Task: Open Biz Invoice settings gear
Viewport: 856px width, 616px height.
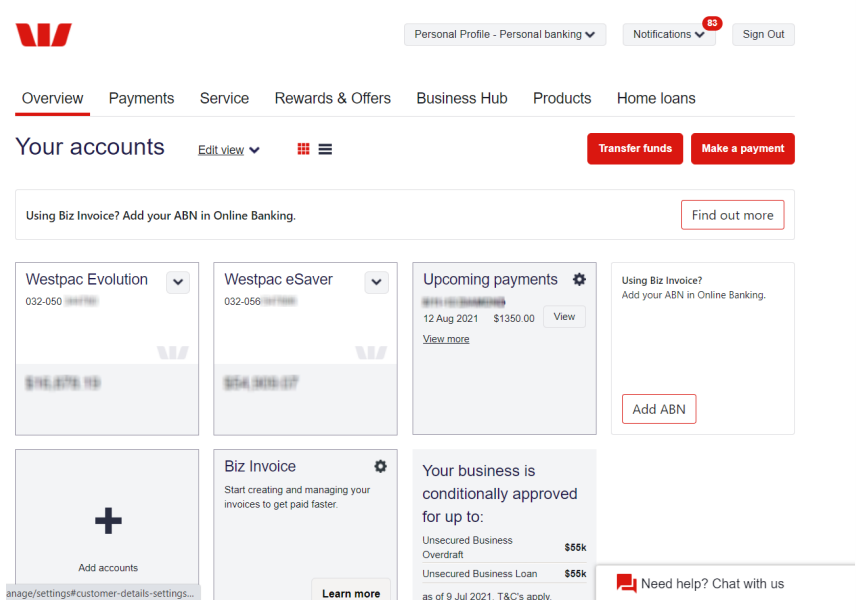Action: (x=380, y=466)
